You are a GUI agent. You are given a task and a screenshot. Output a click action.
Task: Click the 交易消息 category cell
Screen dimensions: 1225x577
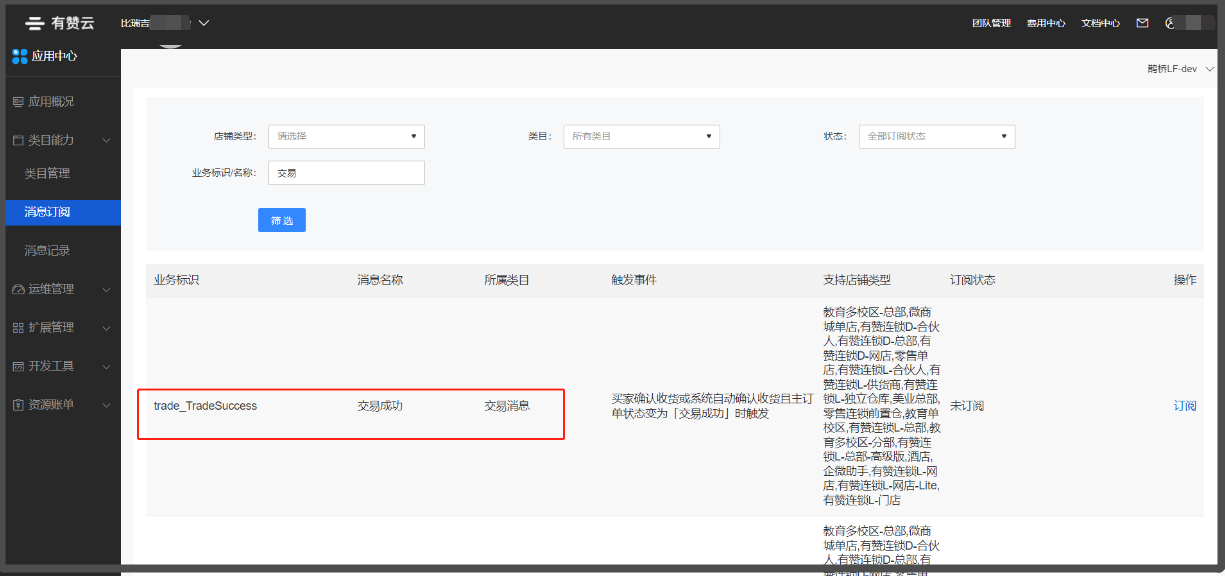coord(507,406)
